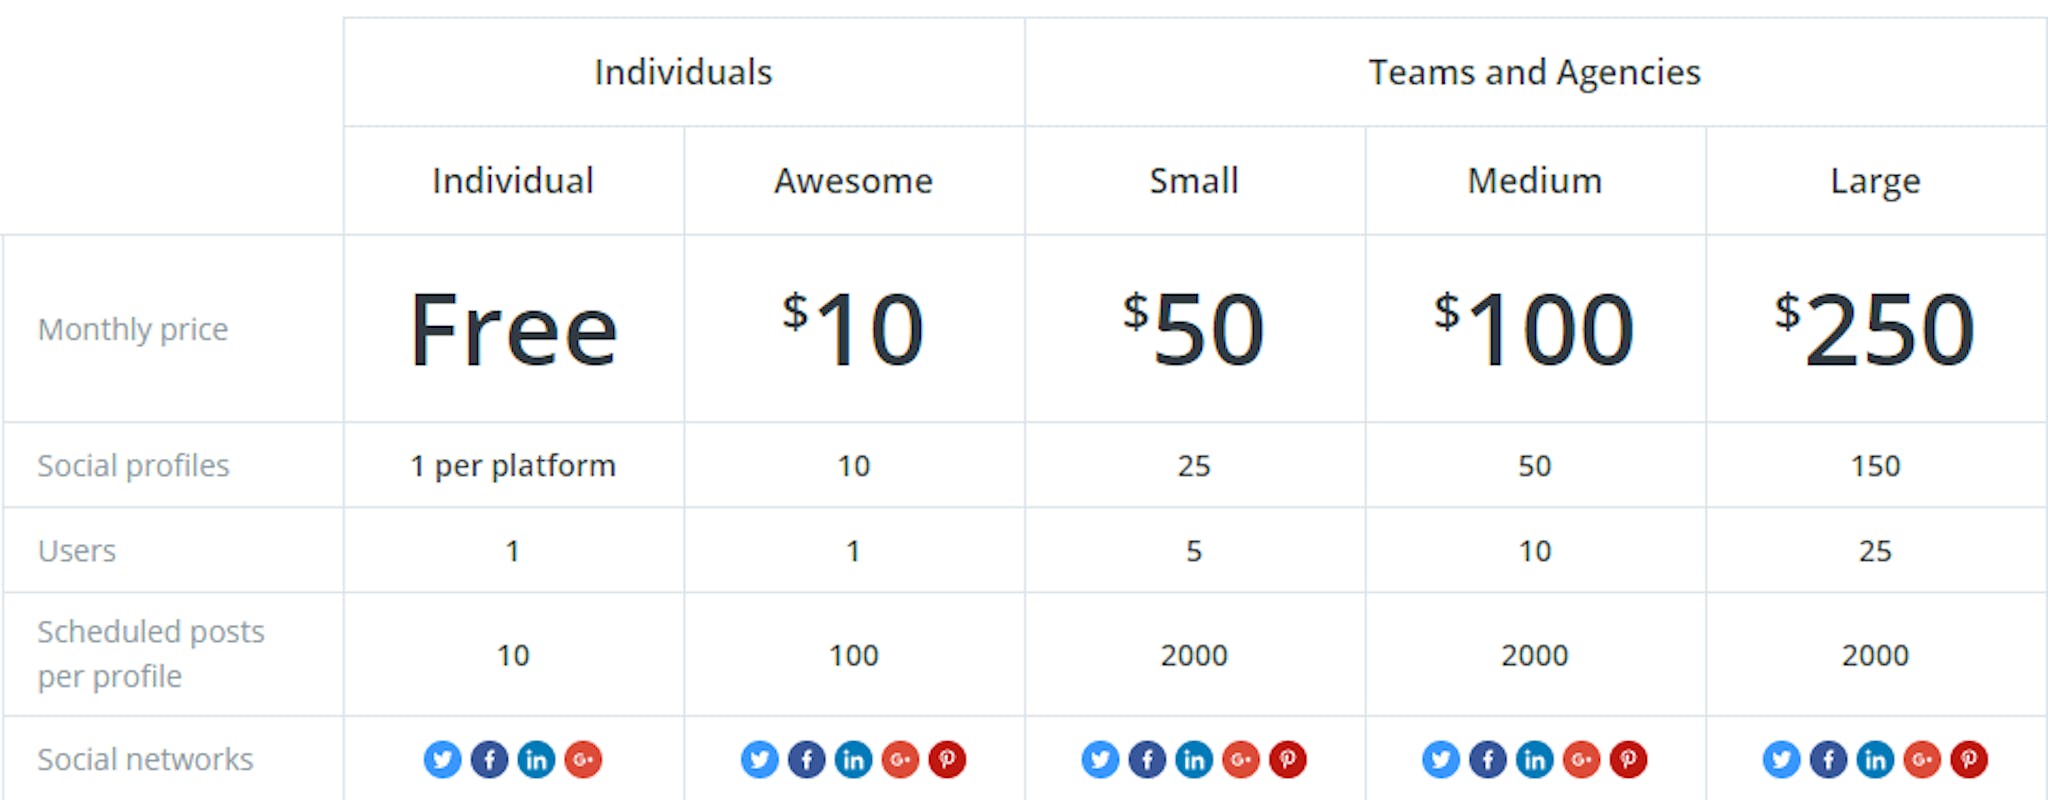This screenshot has height=800, width=2048.
Task: Click the Individuals group header
Action: [x=683, y=72]
